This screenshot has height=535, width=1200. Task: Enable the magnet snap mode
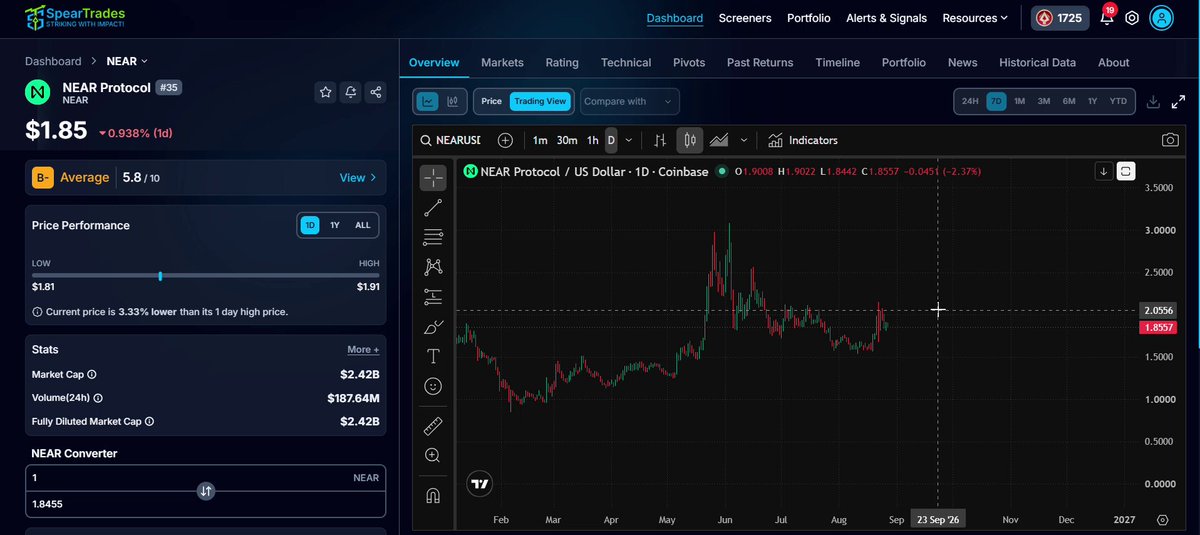433,495
